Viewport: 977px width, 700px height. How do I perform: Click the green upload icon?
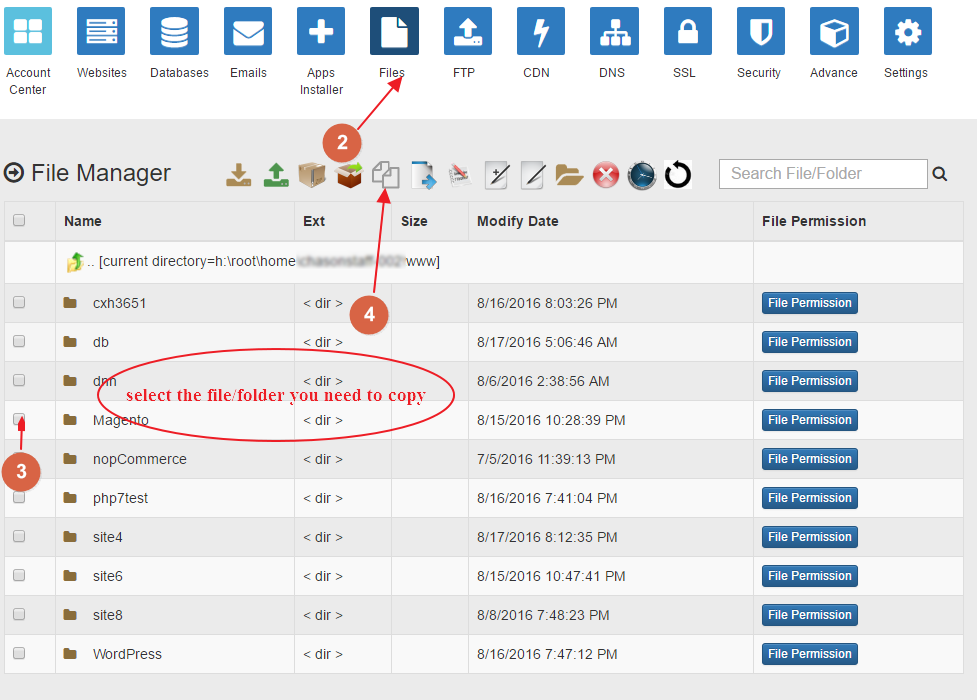(275, 175)
